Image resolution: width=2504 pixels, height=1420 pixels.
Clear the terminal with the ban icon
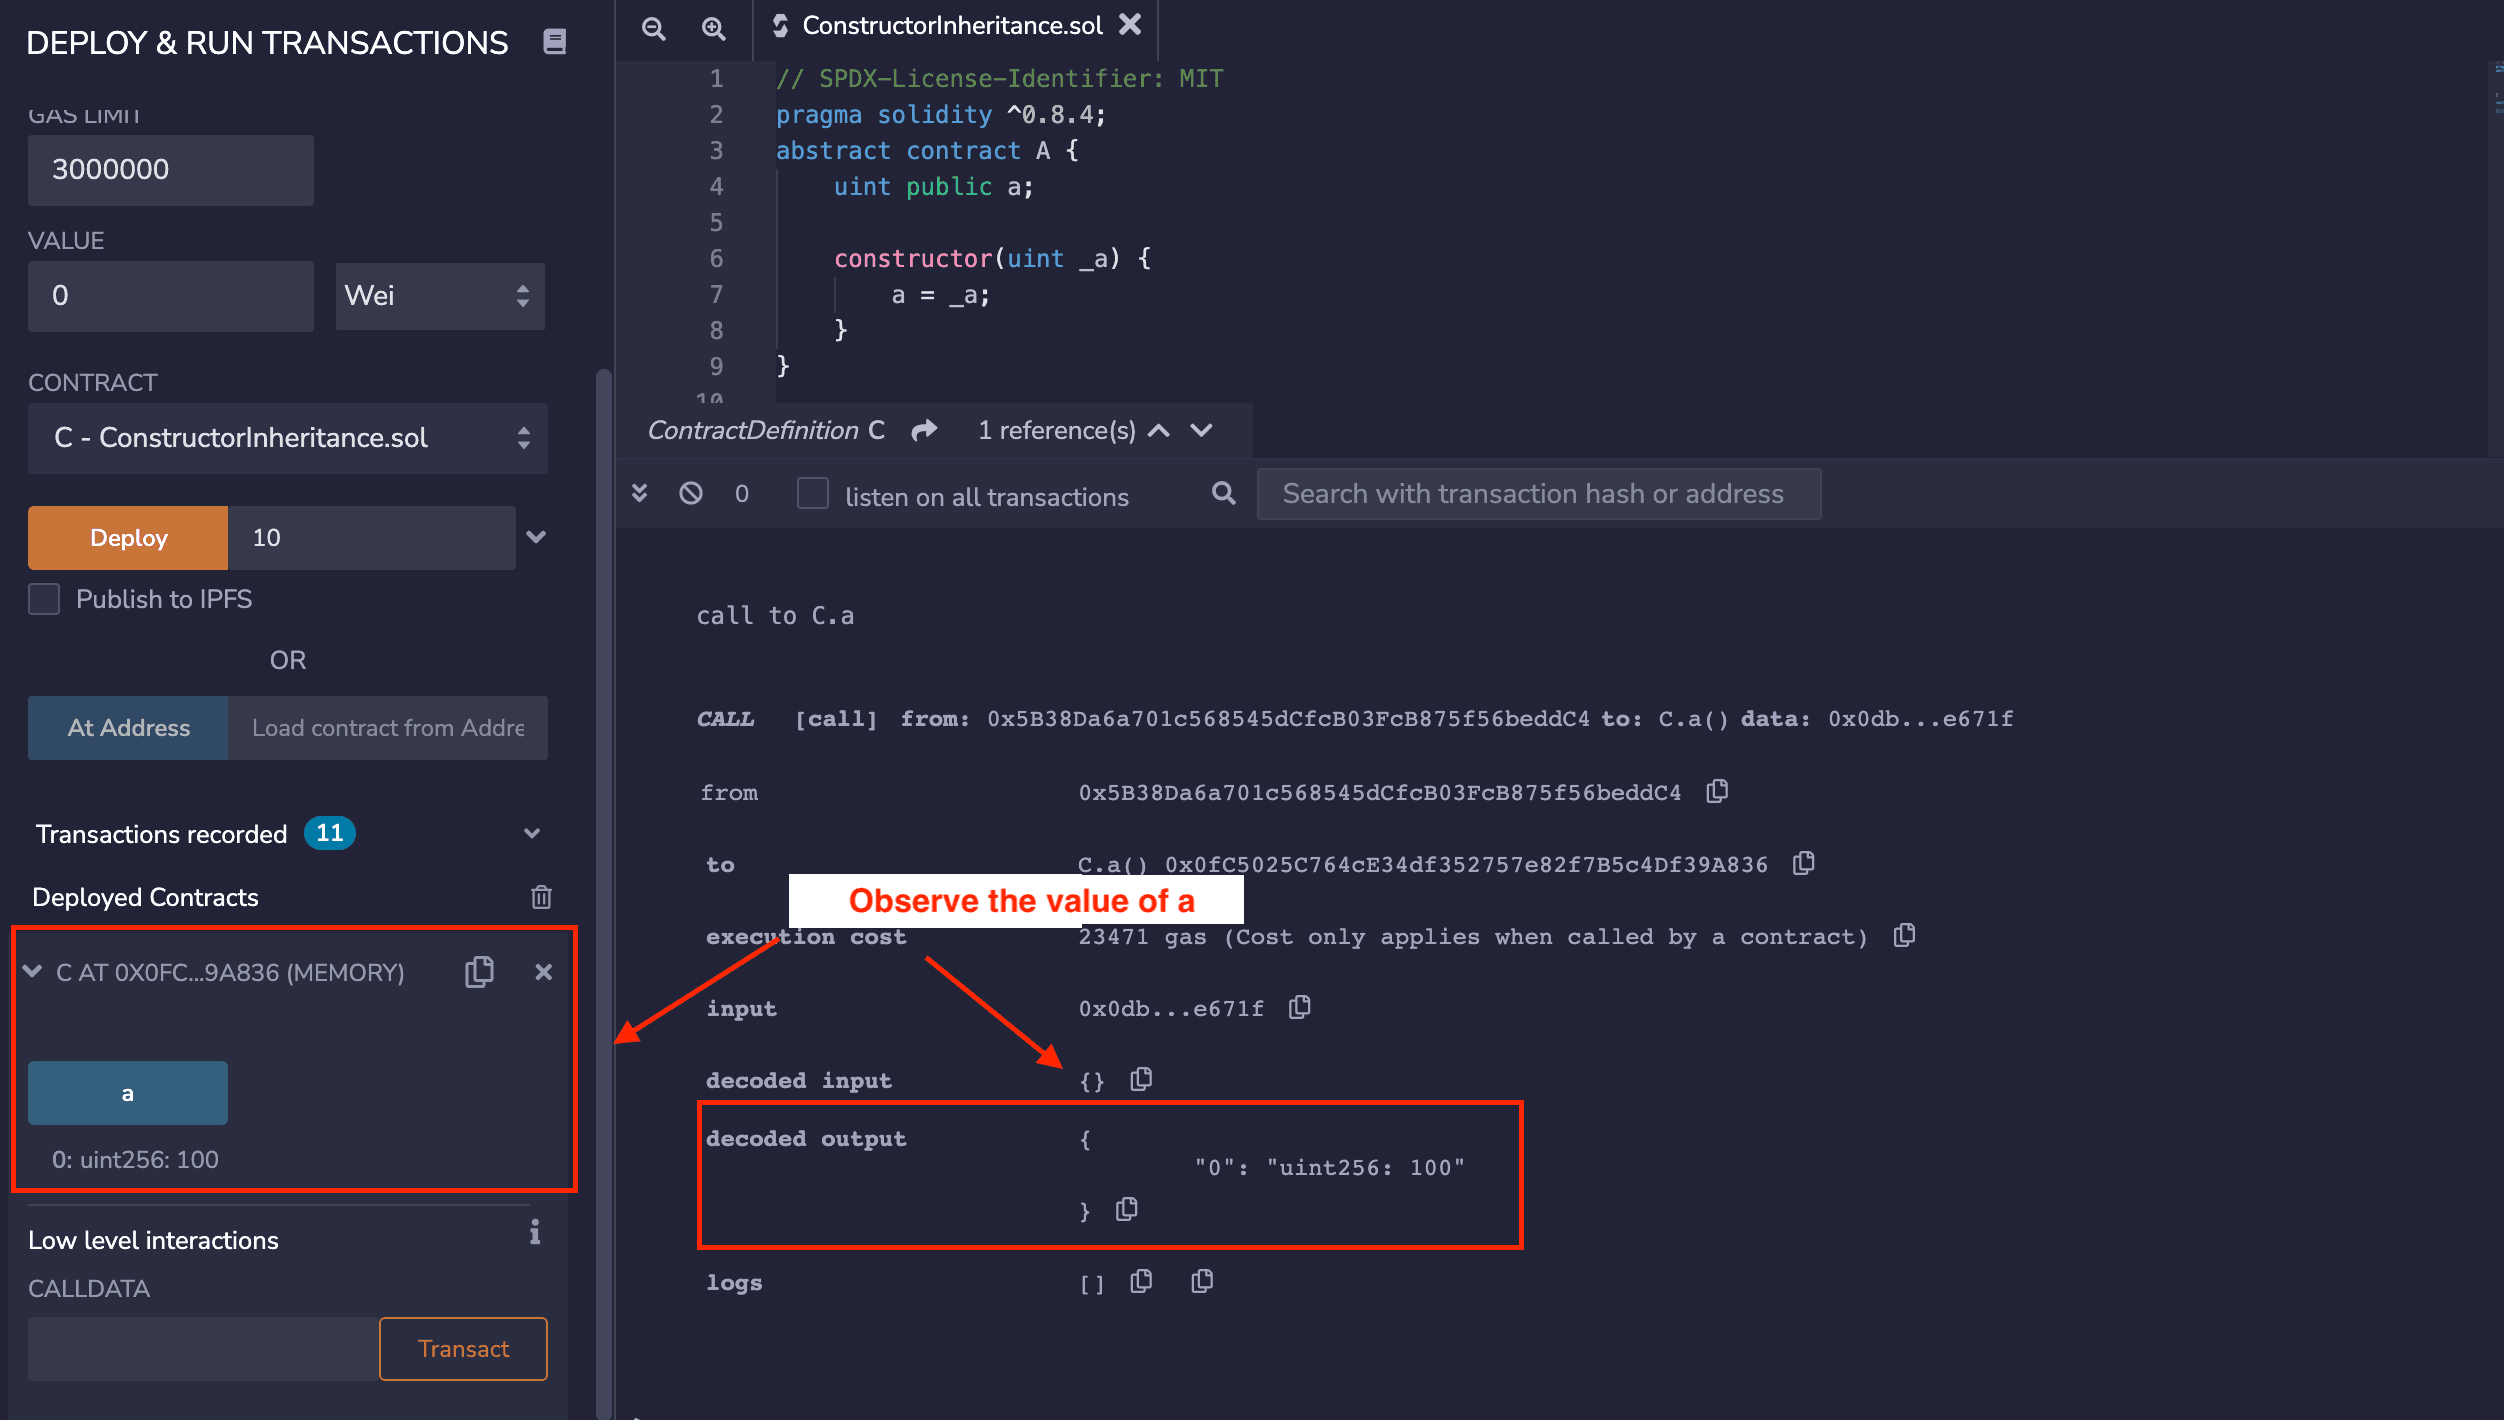(x=691, y=493)
